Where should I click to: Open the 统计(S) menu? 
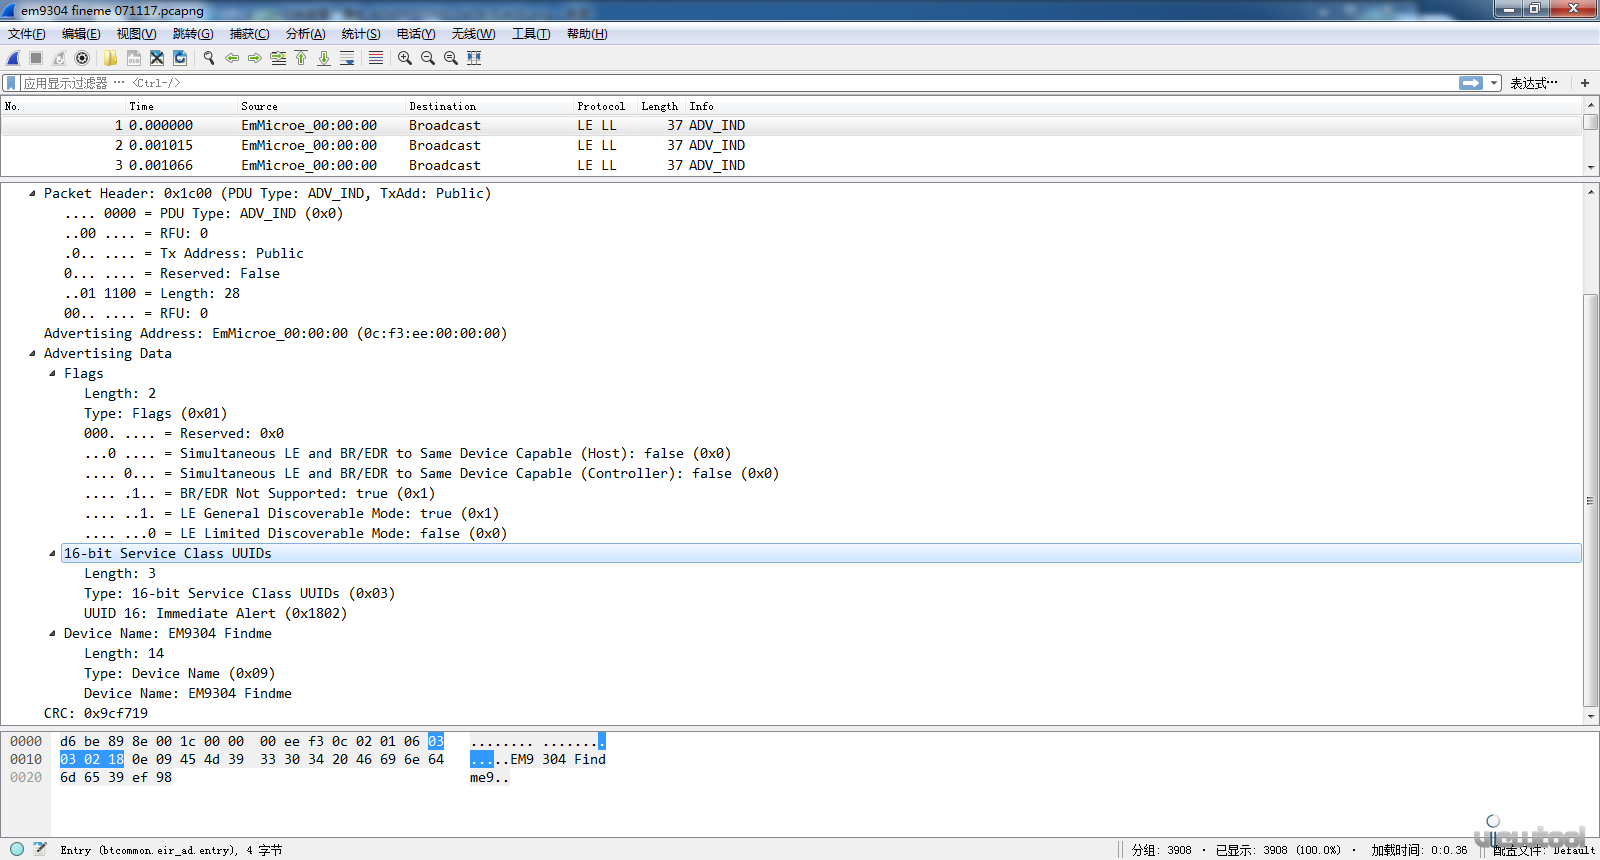[x=361, y=34]
